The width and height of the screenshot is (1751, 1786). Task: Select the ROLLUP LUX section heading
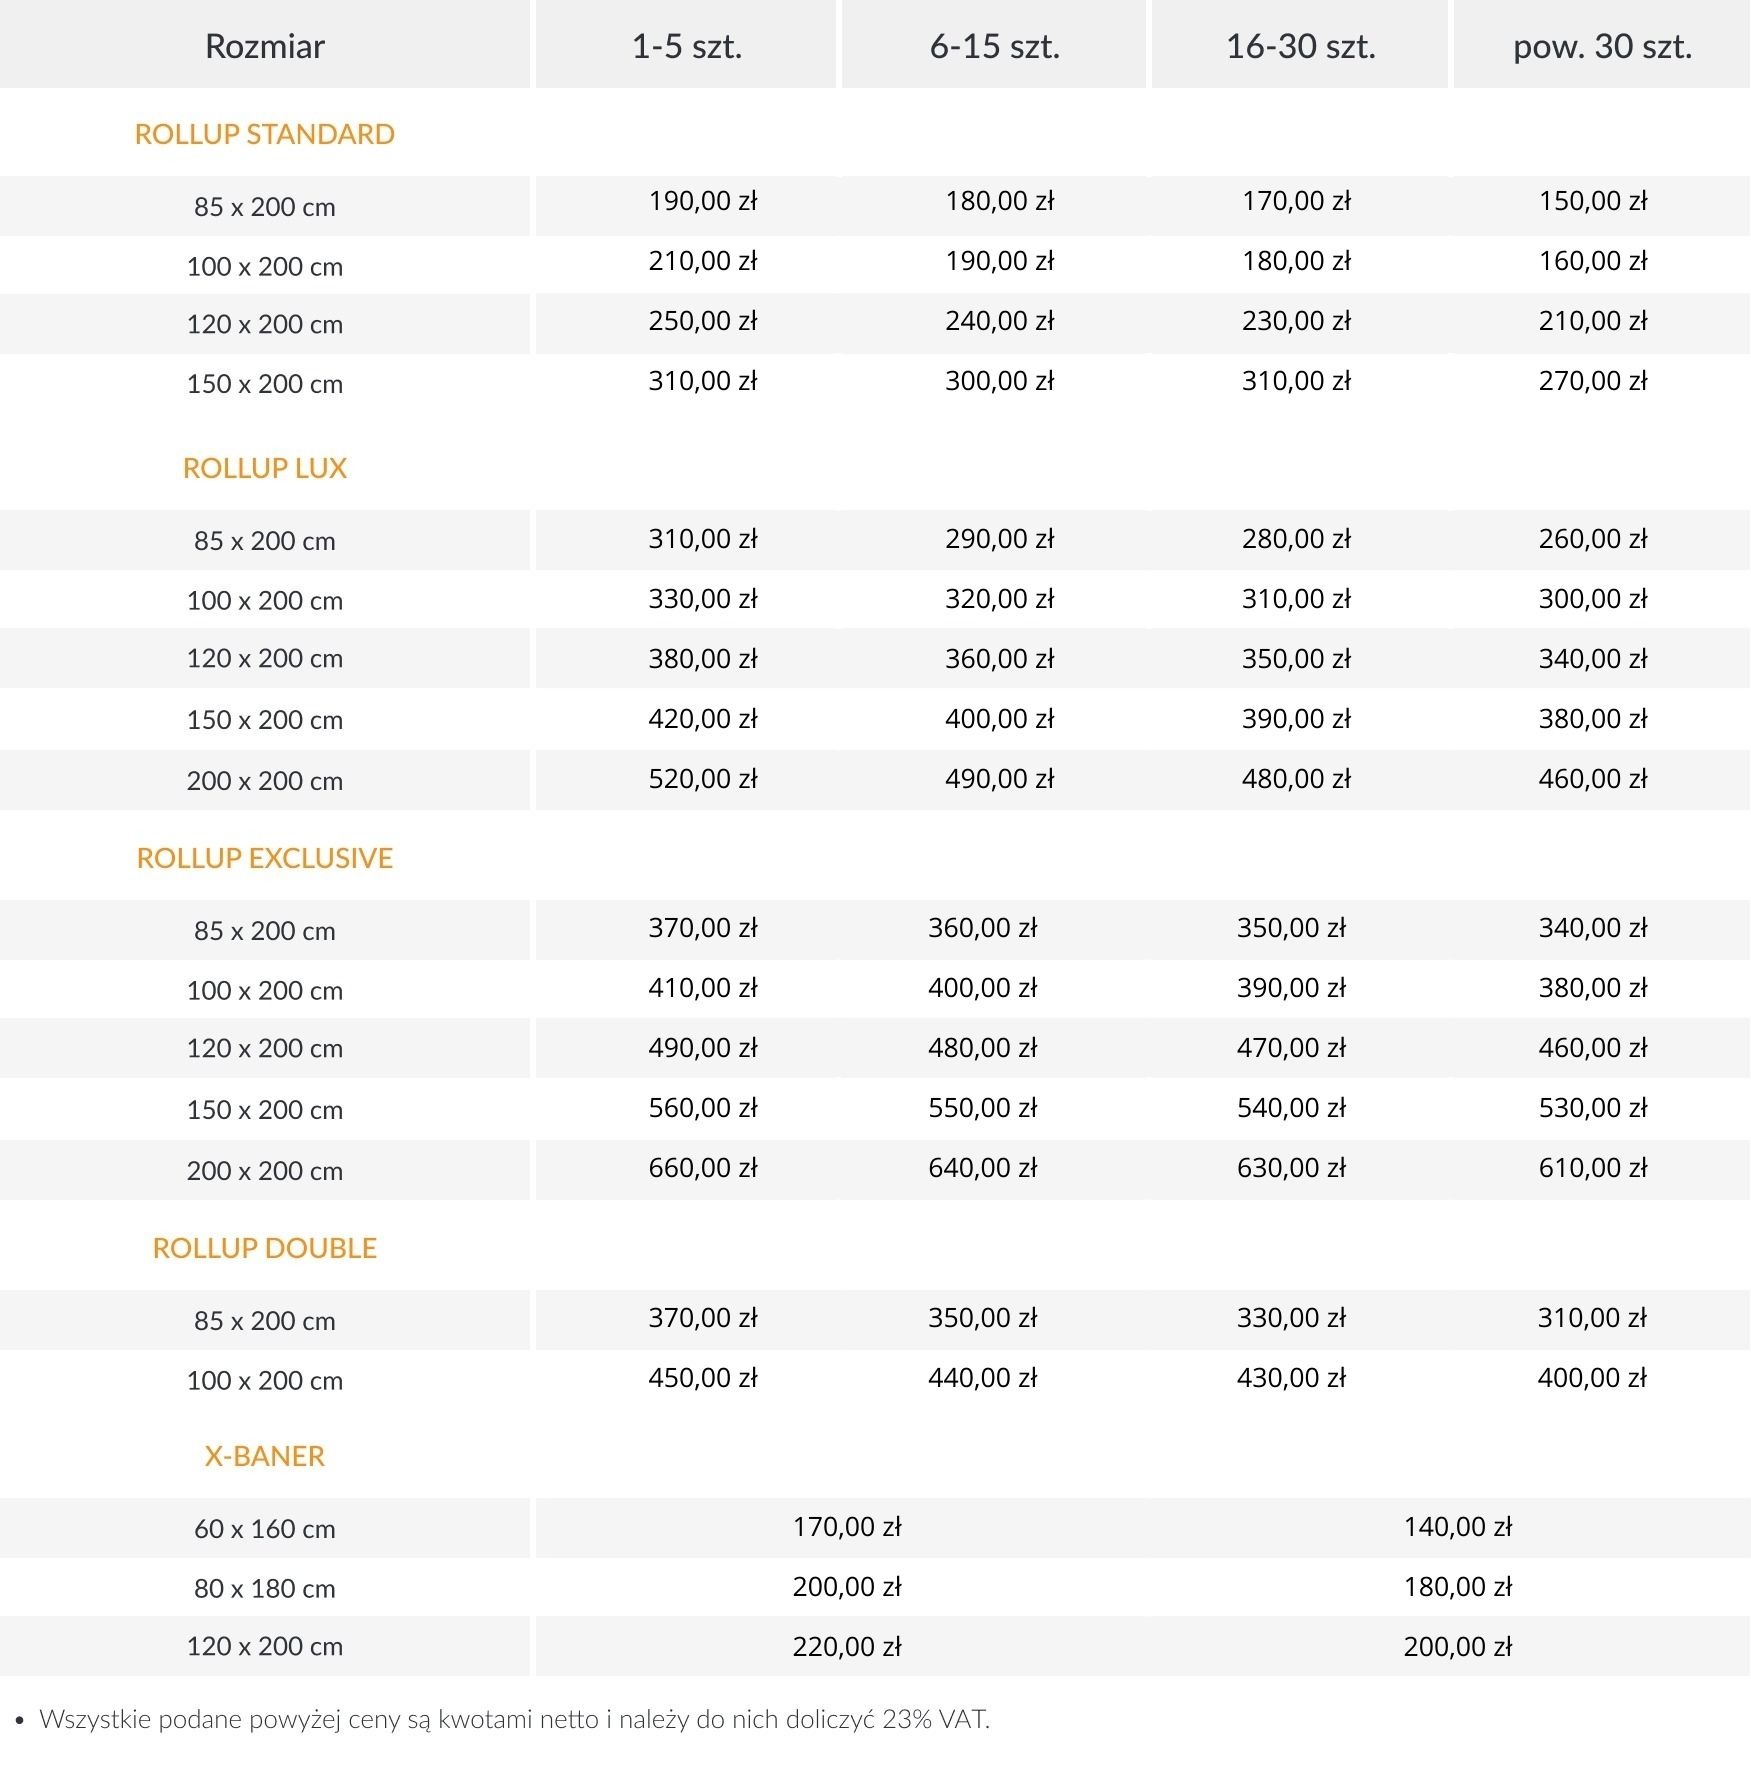tap(264, 468)
